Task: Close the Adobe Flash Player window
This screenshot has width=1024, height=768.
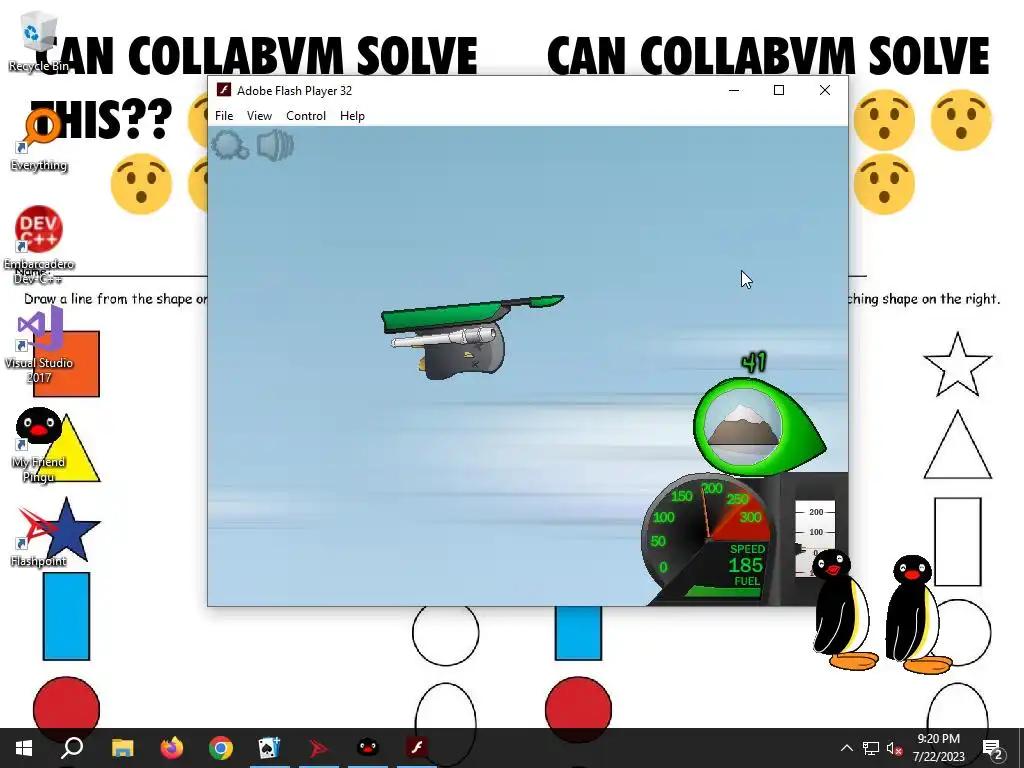Action: [825, 90]
